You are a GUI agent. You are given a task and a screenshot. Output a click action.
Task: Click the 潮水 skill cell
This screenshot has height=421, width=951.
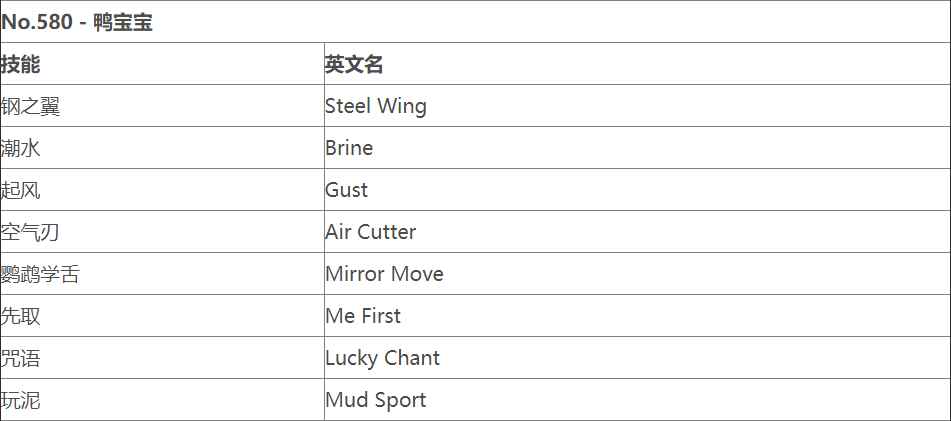pos(21,148)
